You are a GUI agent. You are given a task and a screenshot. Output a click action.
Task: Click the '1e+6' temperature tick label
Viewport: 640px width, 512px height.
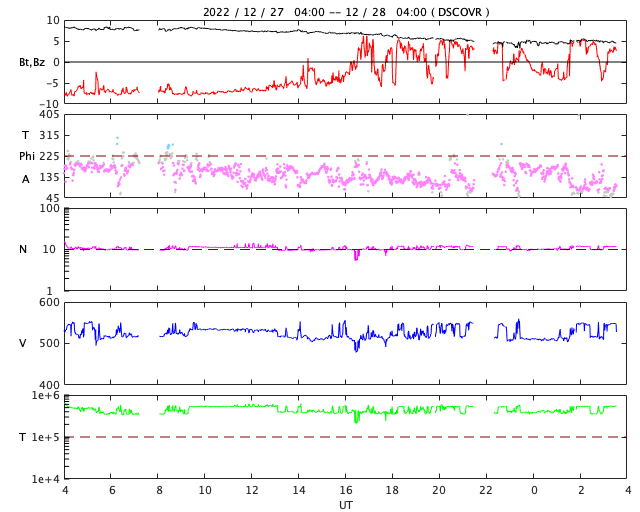click(x=46, y=396)
